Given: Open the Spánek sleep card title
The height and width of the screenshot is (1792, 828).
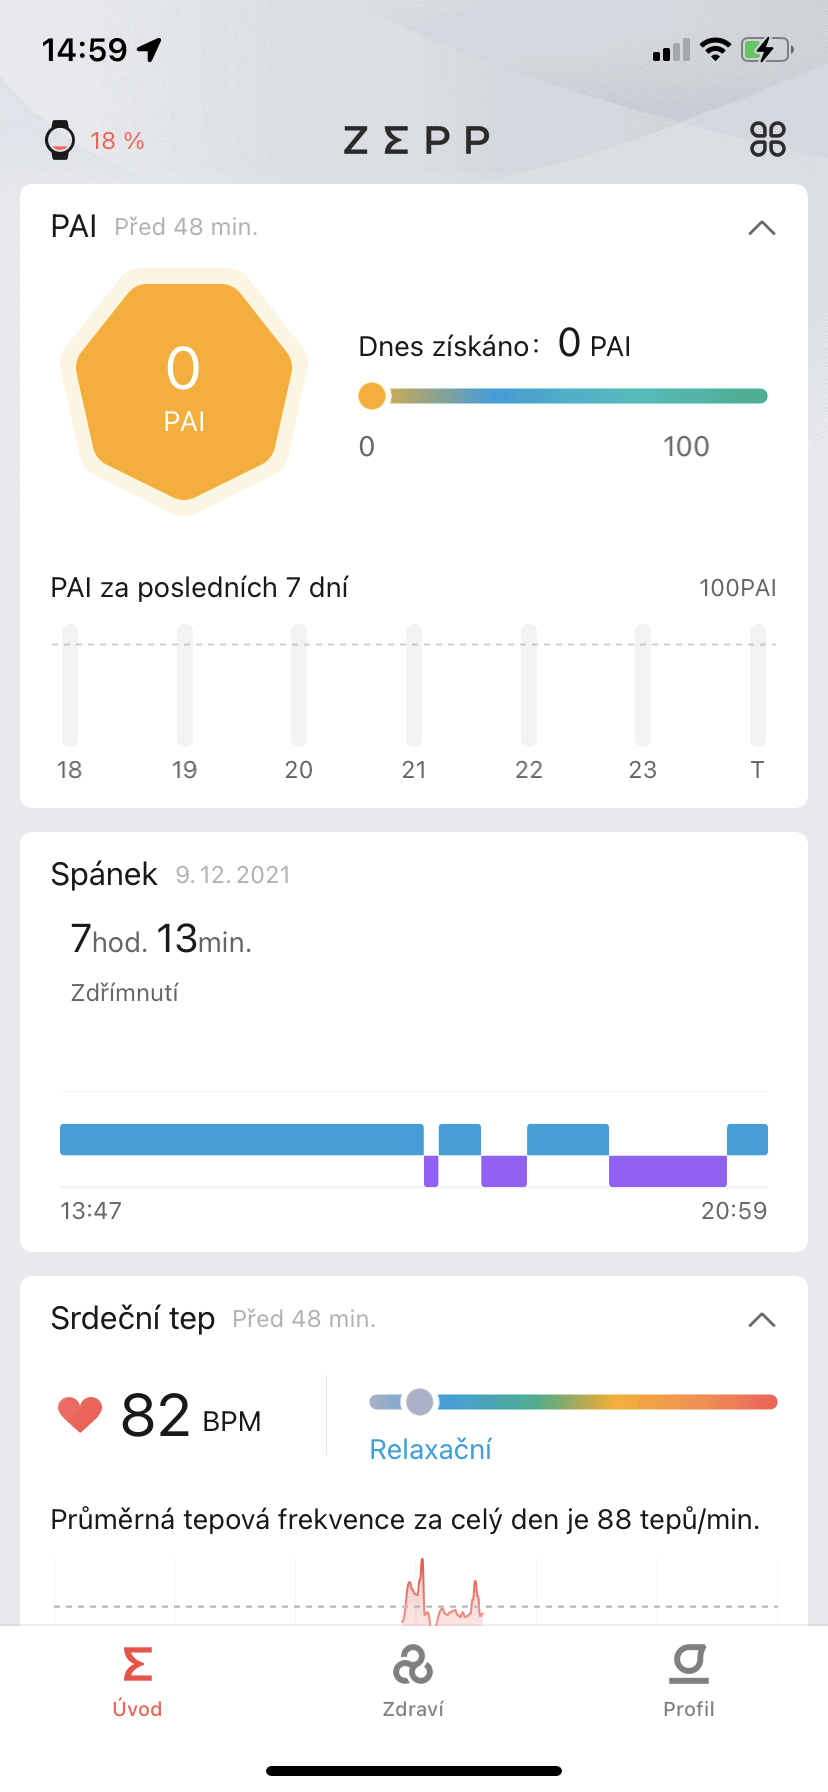Looking at the screenshot, I should (104, 874).
